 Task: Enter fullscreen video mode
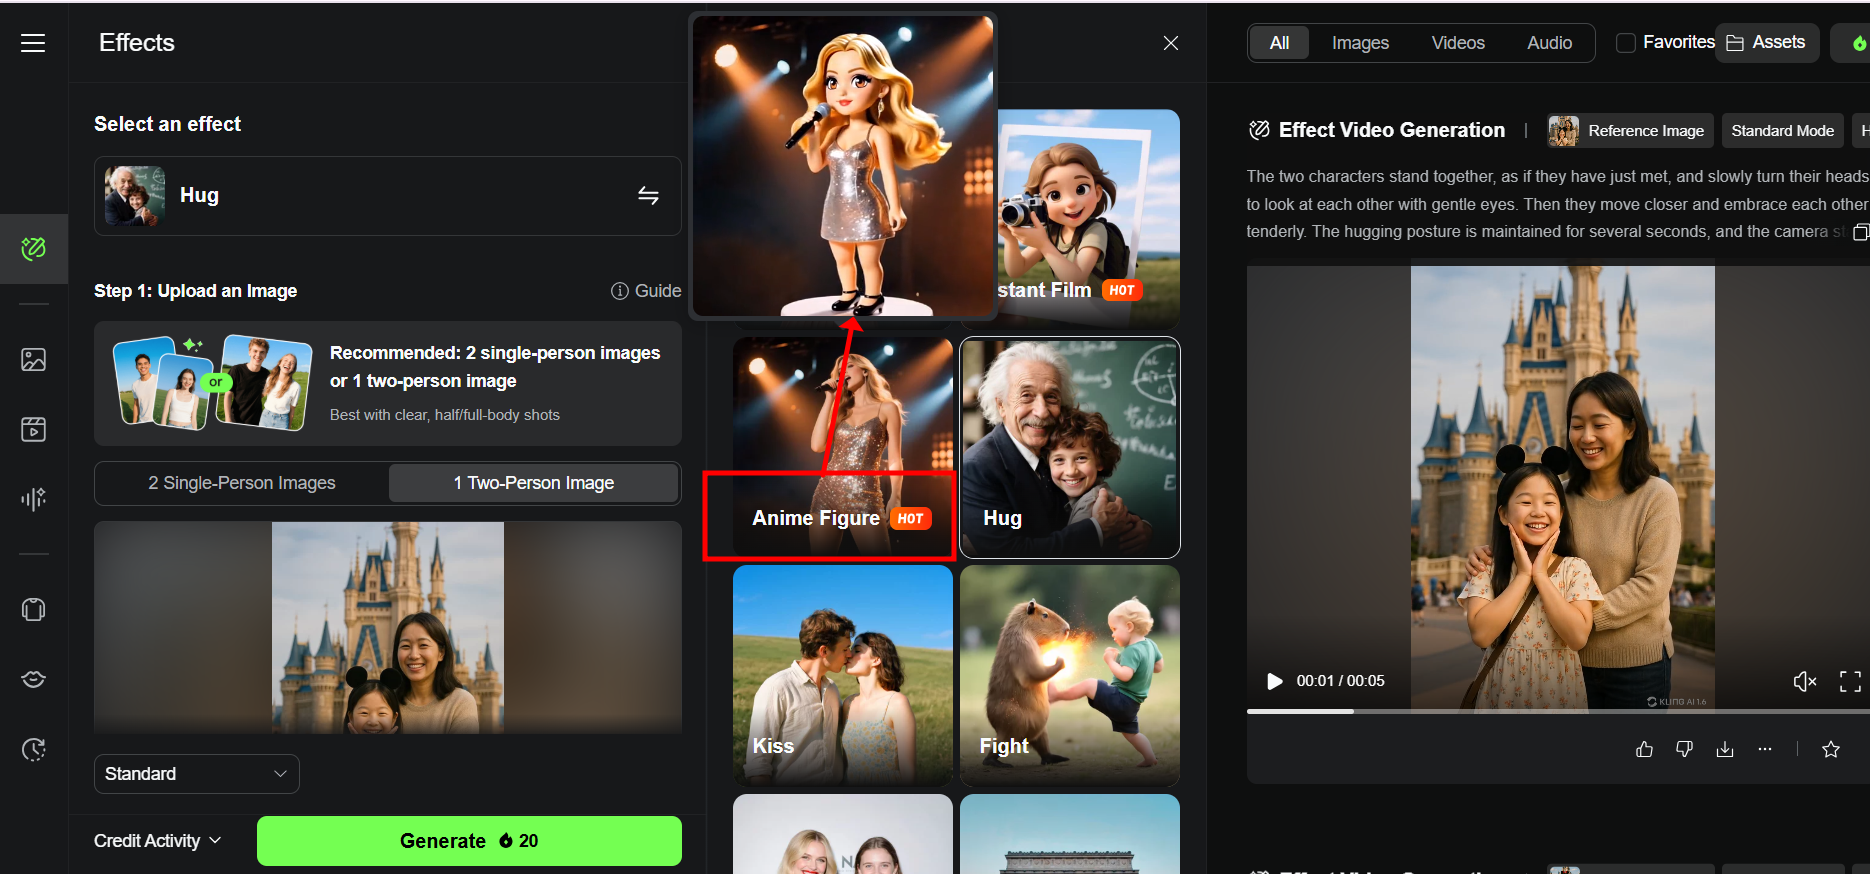point(1850,681)
